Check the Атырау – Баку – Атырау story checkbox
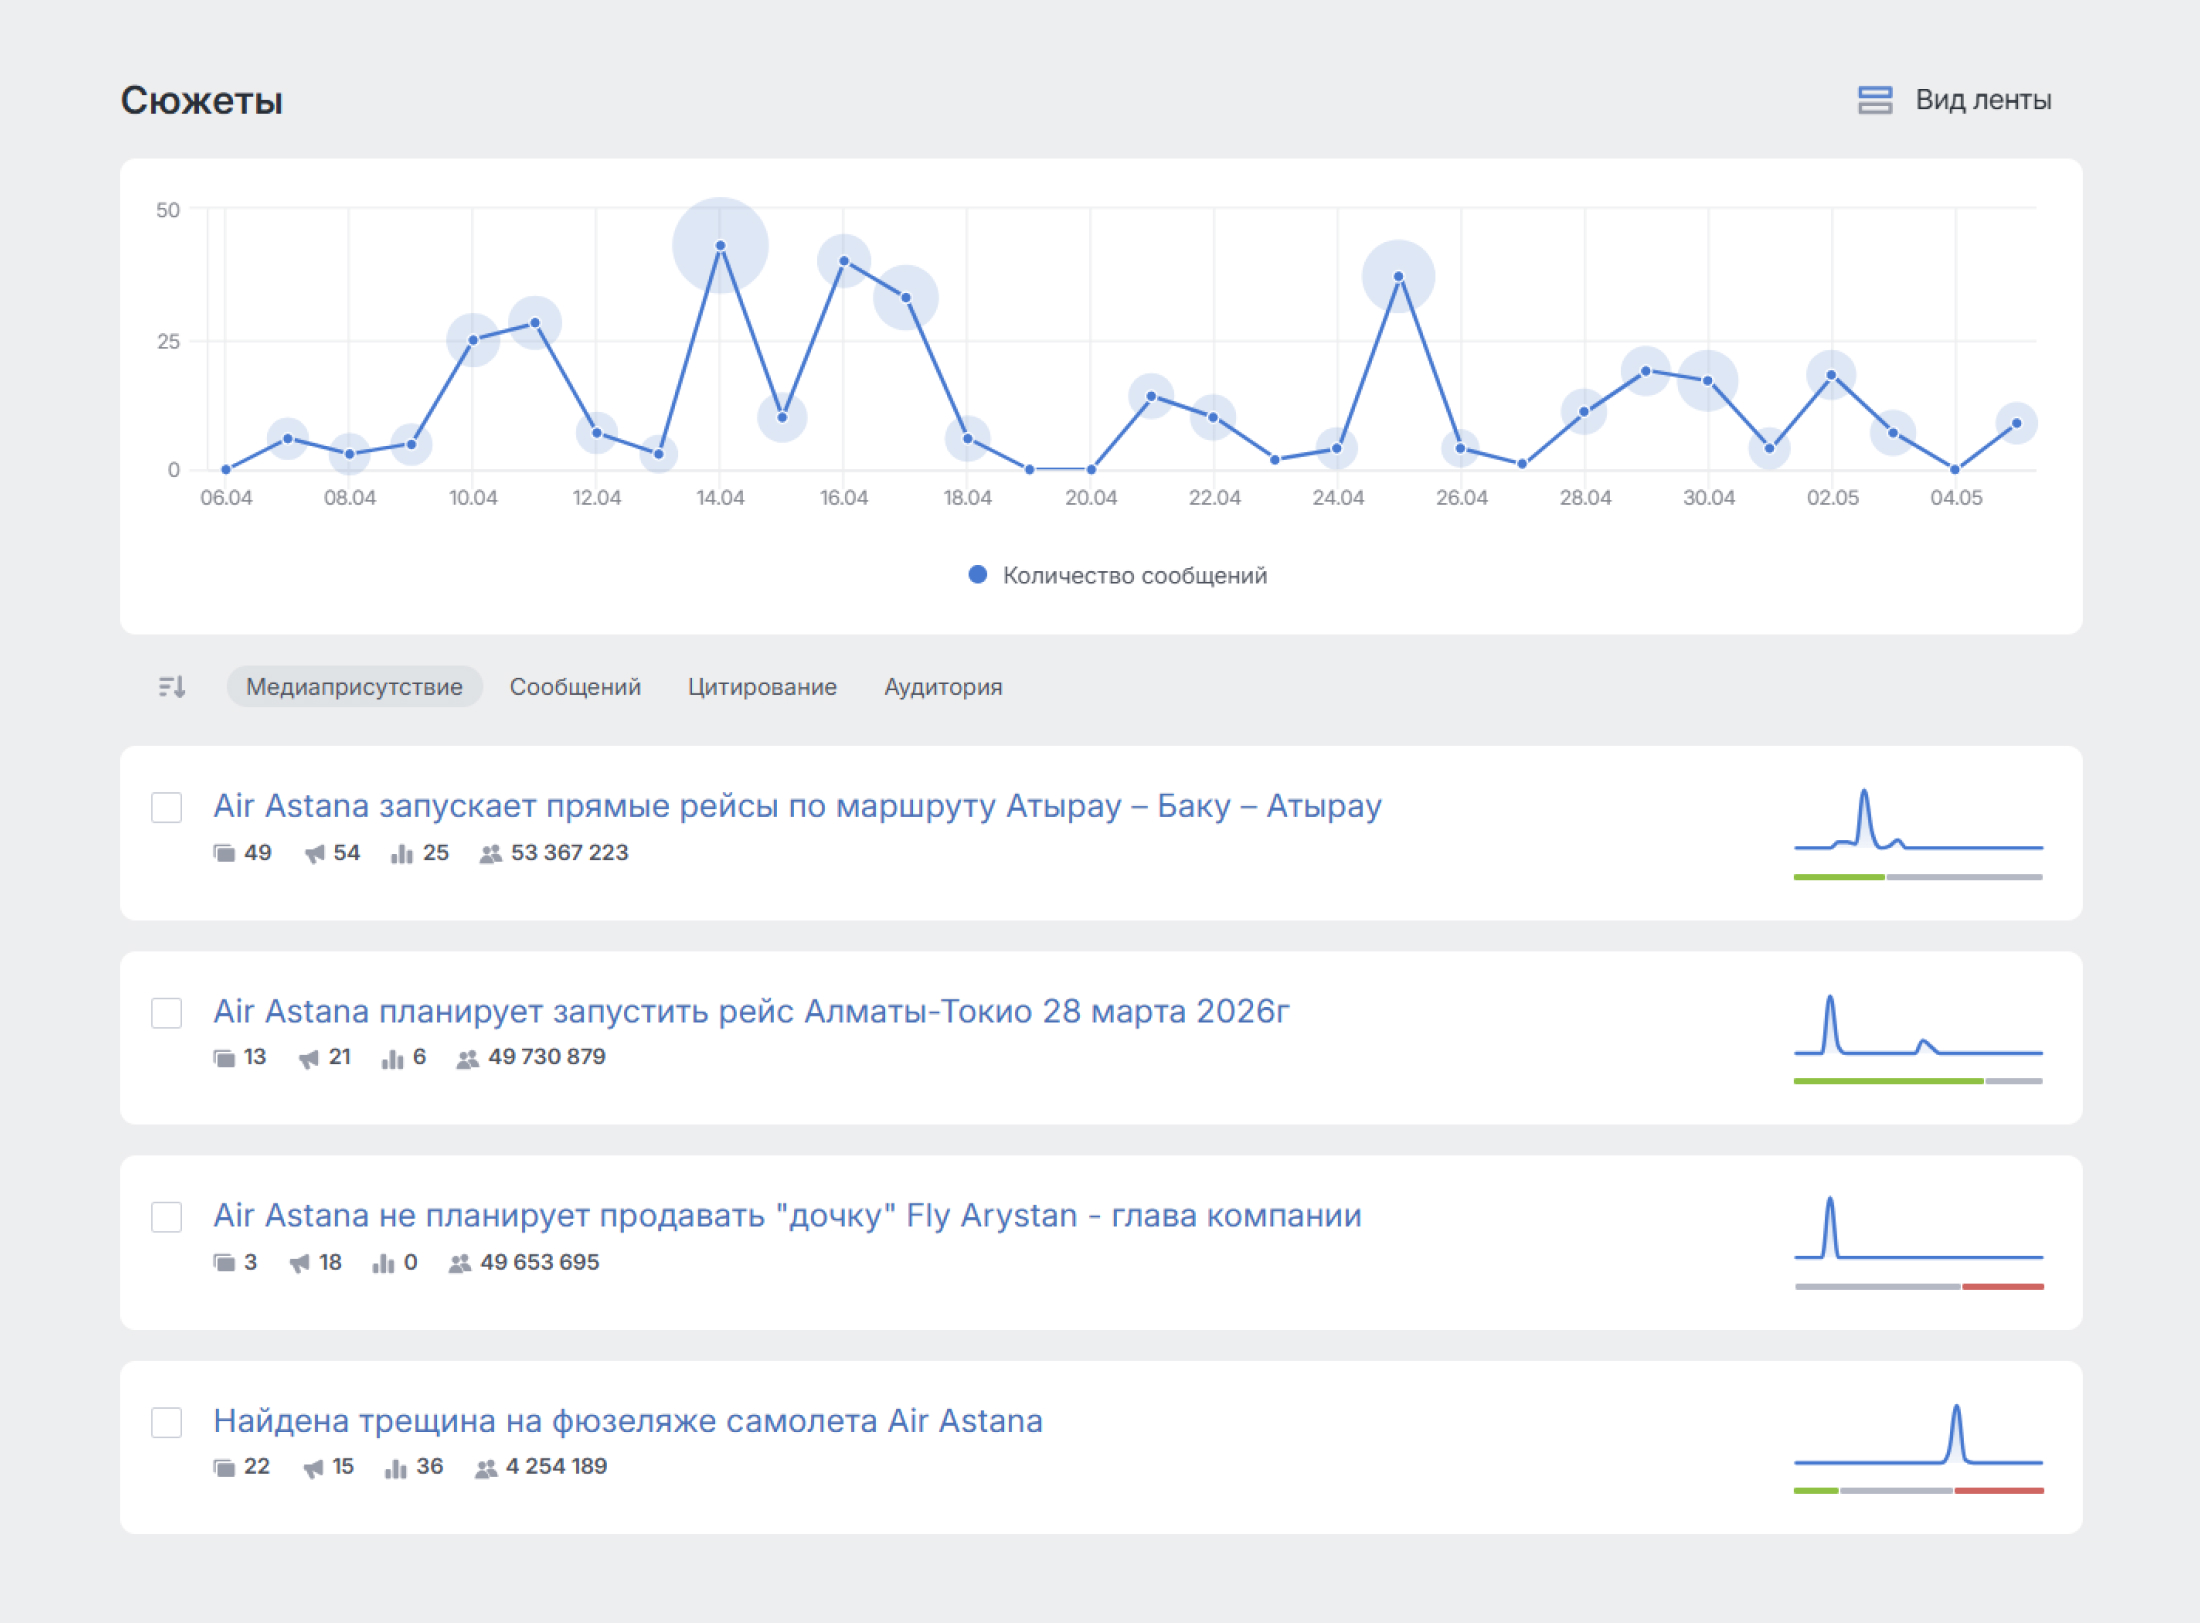2200x1623 pixels. click(x=167, y=807)
